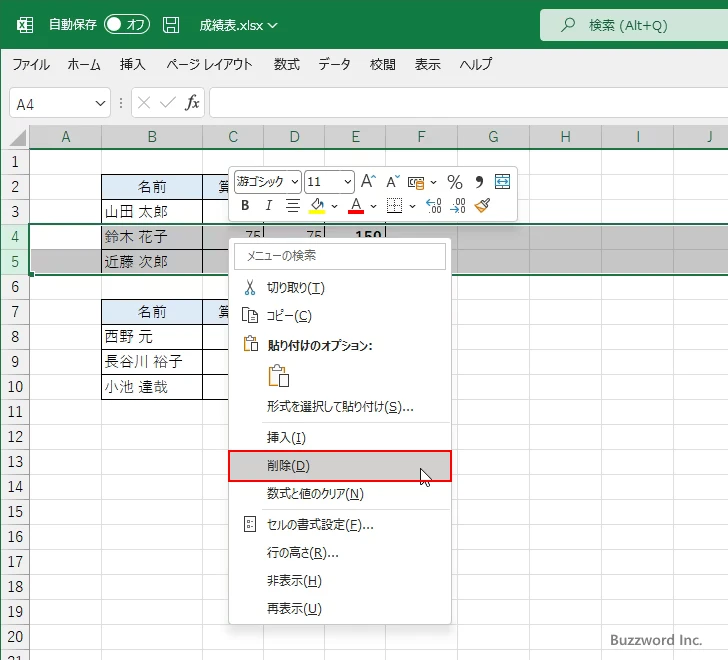Click cell containing 長谷川 裕子
This screenshot has width=728, height=660.
(152, 362)
